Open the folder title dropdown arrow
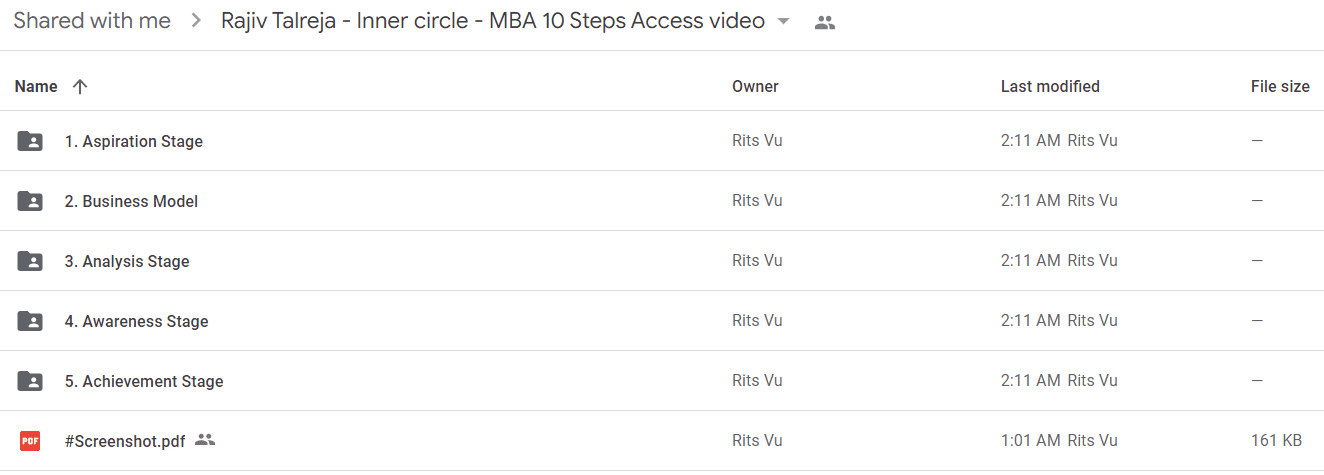Viewport: 1324px width, 475px height. click(x=784, y=22)
